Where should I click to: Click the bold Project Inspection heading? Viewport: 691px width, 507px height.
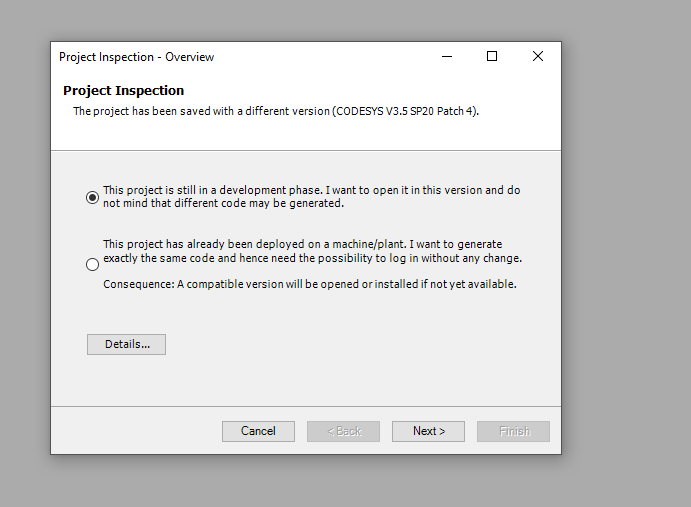pos(123,90)
